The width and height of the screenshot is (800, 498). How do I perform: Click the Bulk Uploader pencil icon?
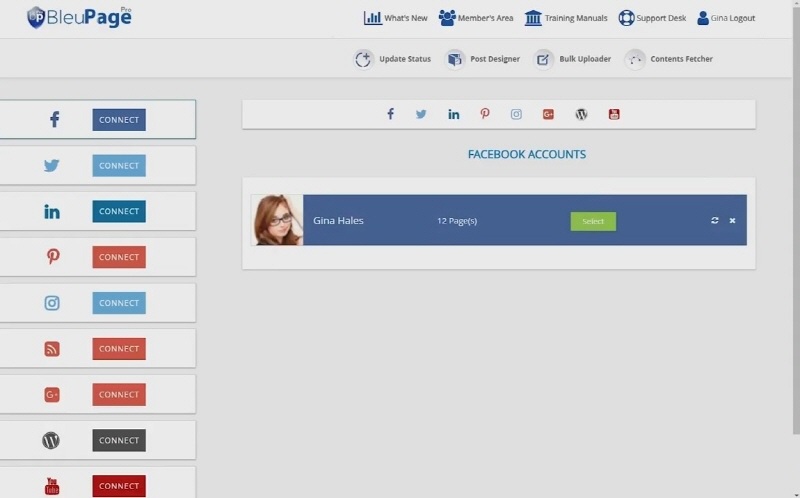[x=543, y=59]
